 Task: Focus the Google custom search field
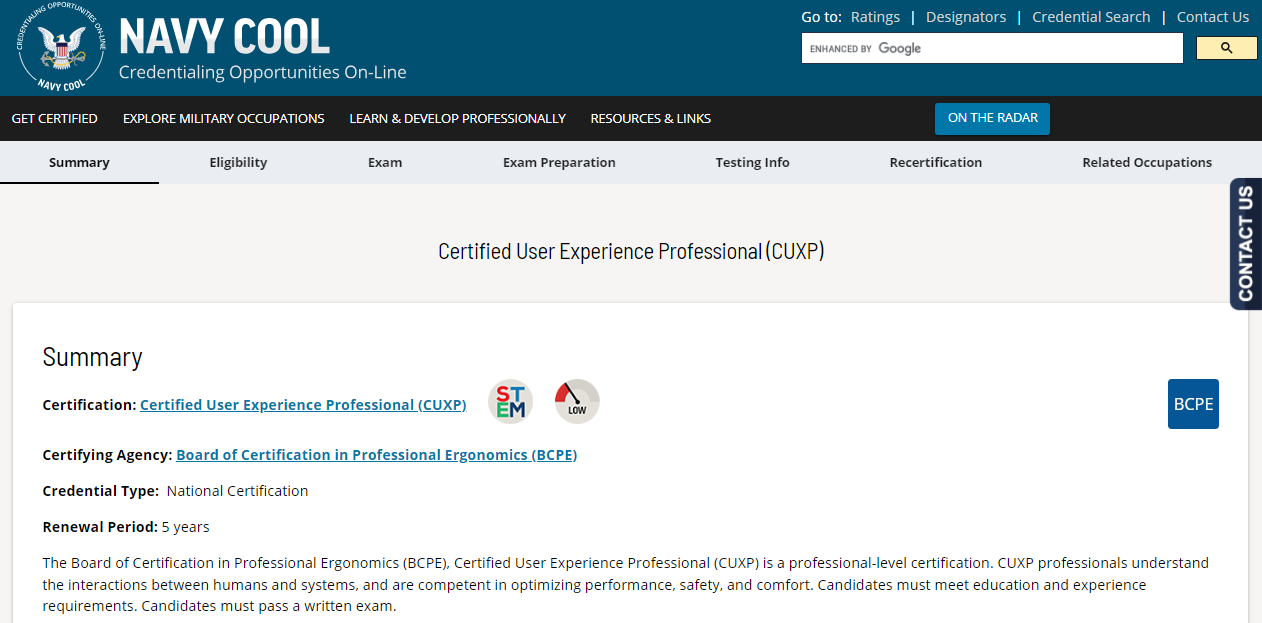pyautogui.click(x=992, y=48)
